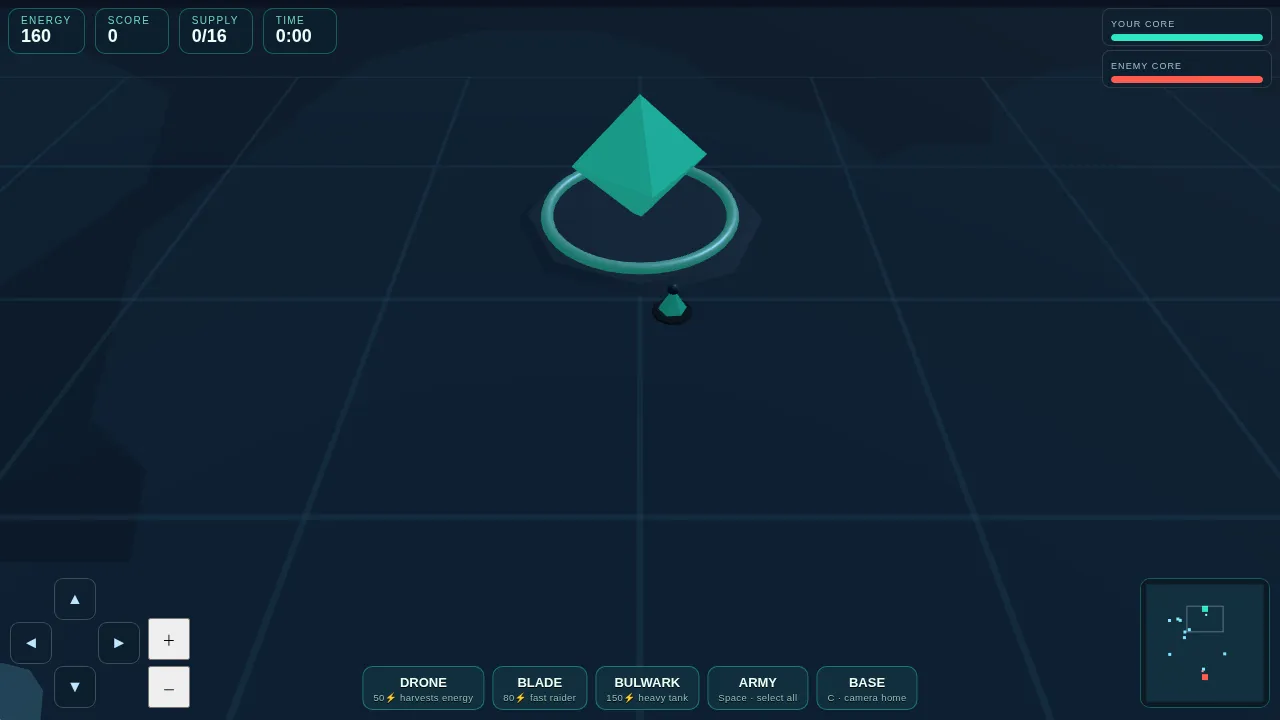Click the minimap to move the view
The height and width of the screenshot is (720, 1280).
click(x=1205, y=643)
